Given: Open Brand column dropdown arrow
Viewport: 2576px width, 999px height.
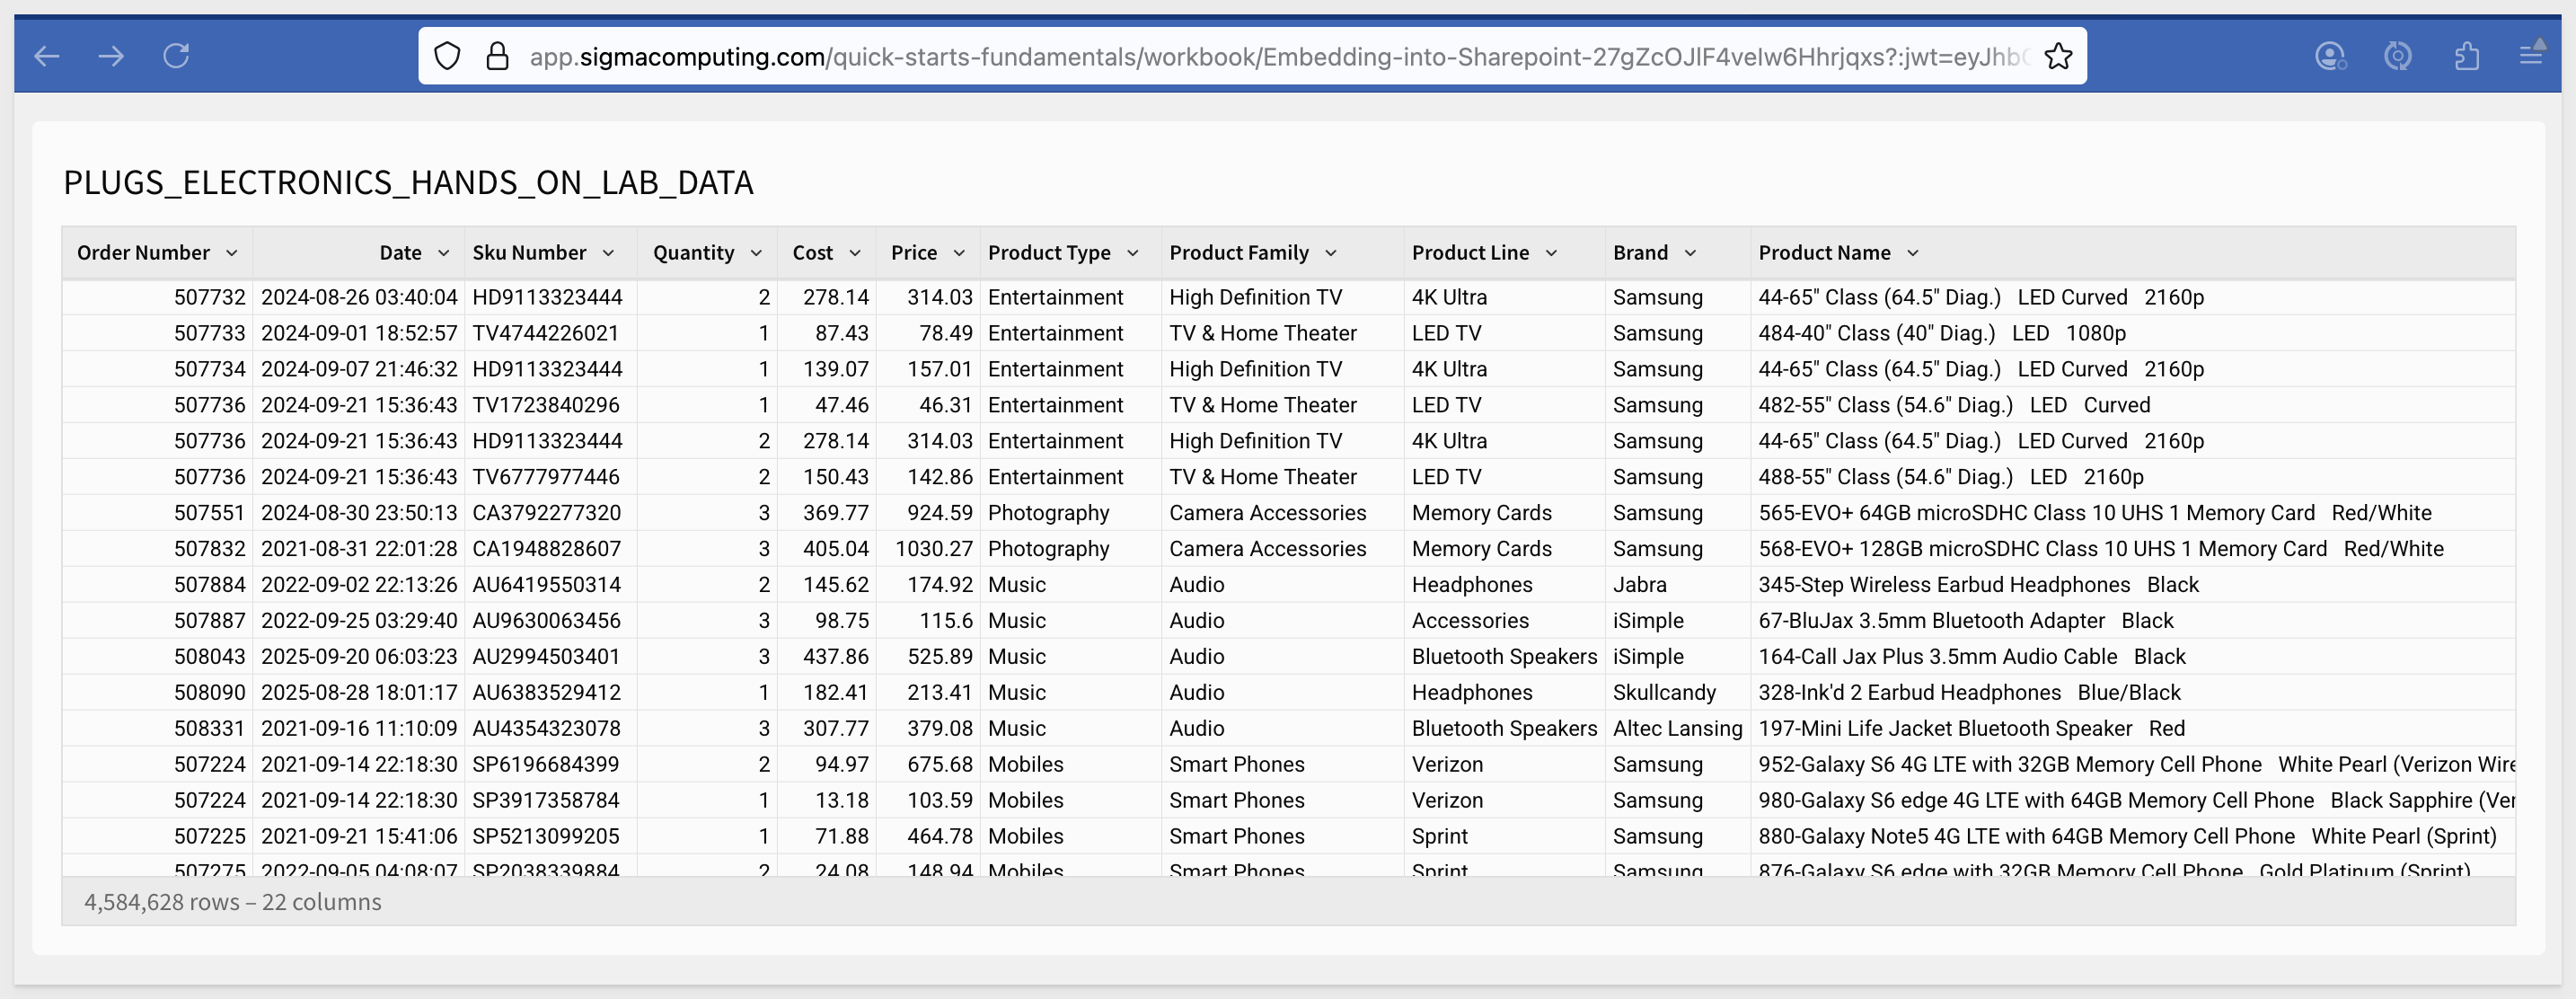Looking at the screenshot, I should [x=1690, y=253].
